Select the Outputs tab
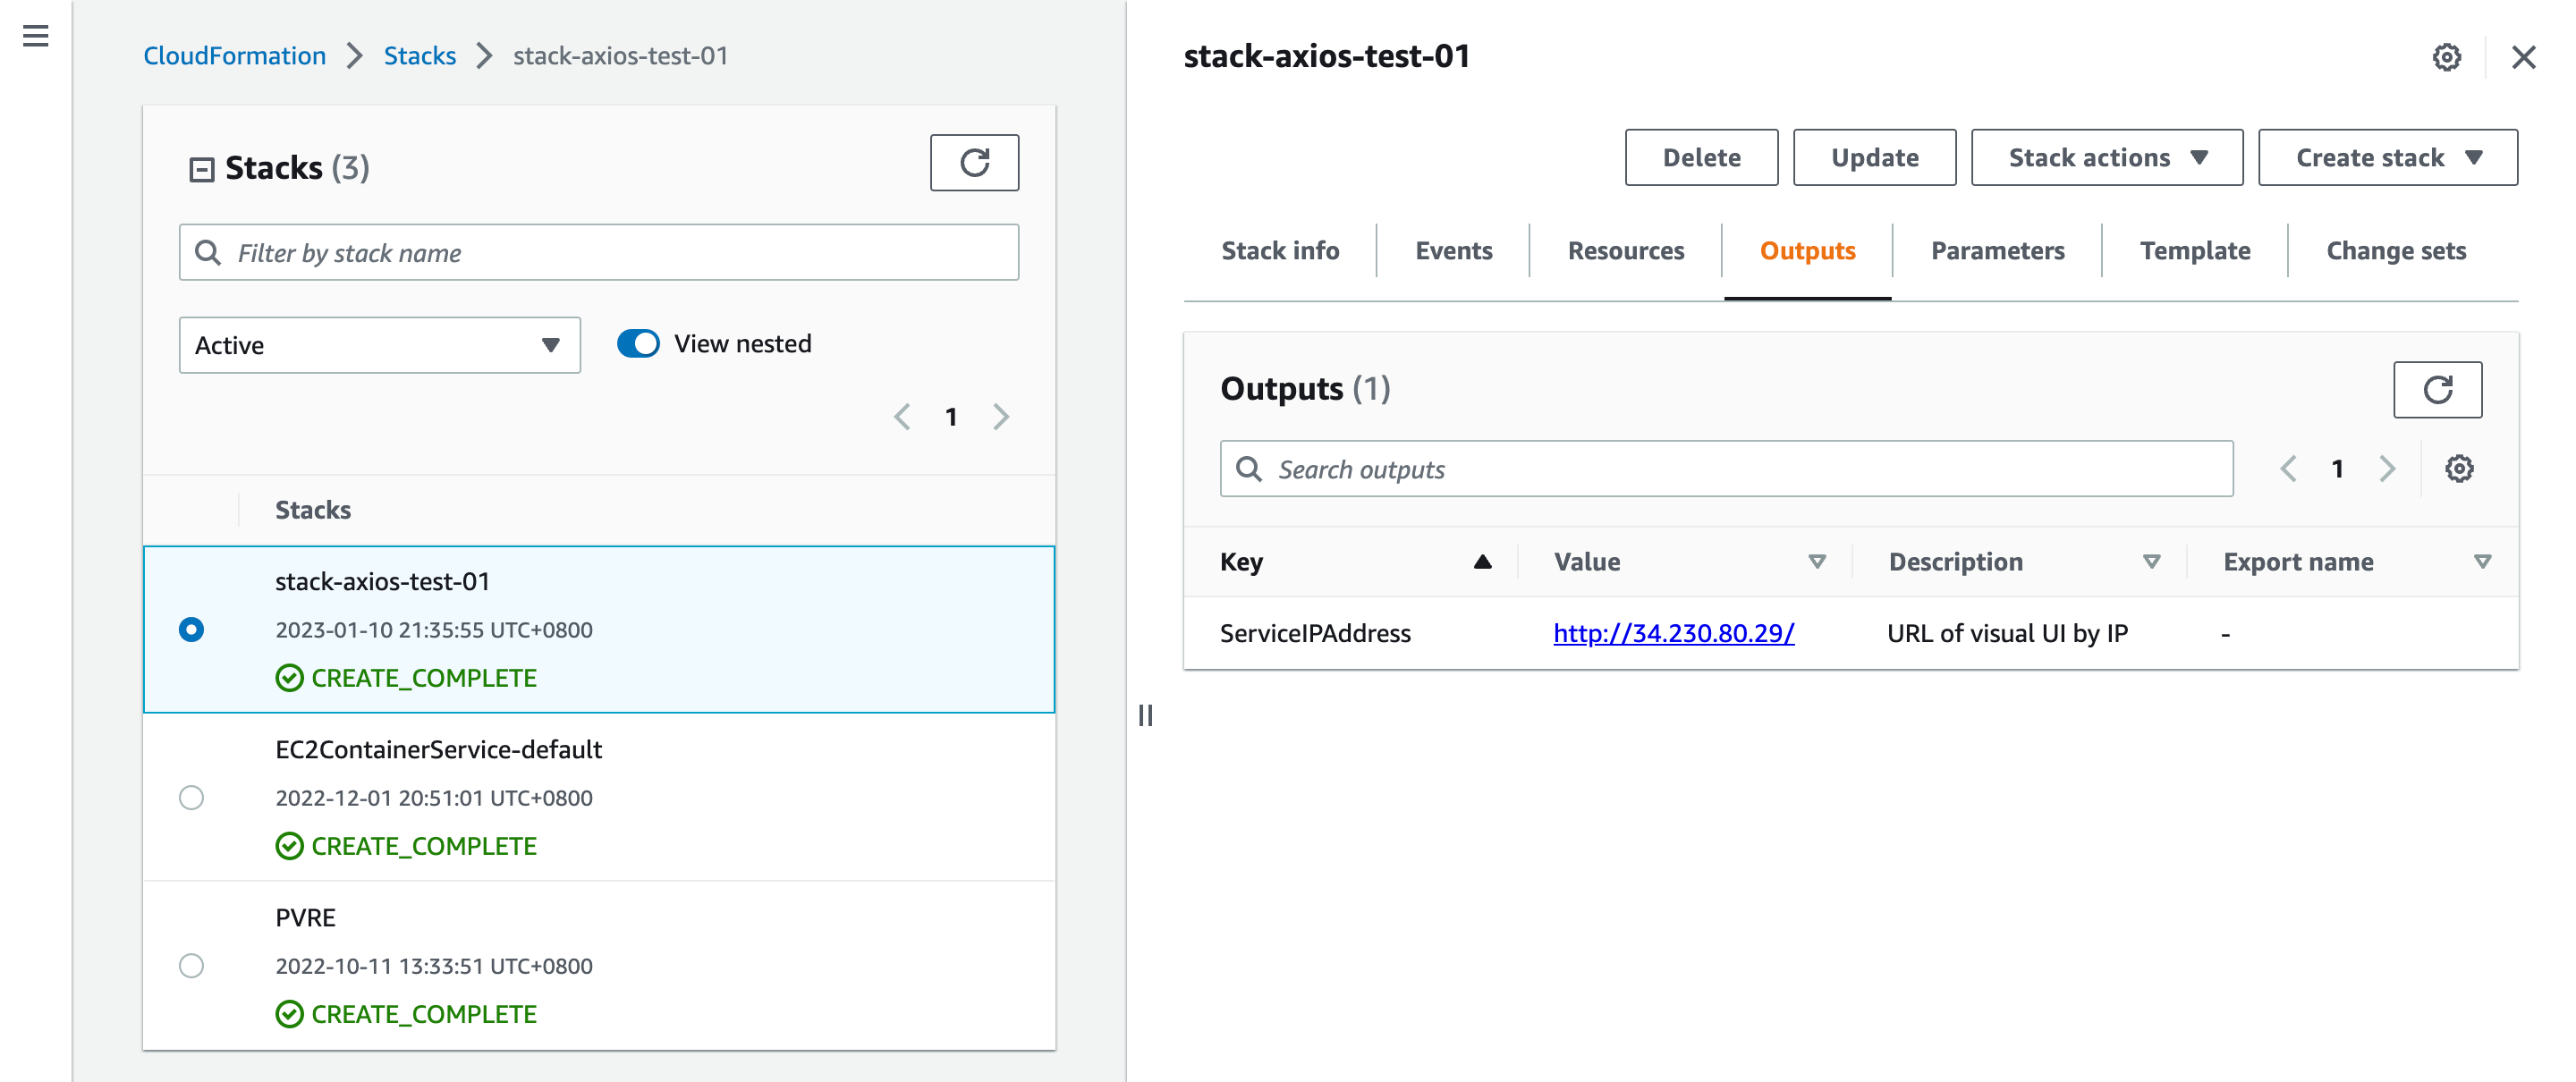The image size is (2576, 1082). 1807,251
